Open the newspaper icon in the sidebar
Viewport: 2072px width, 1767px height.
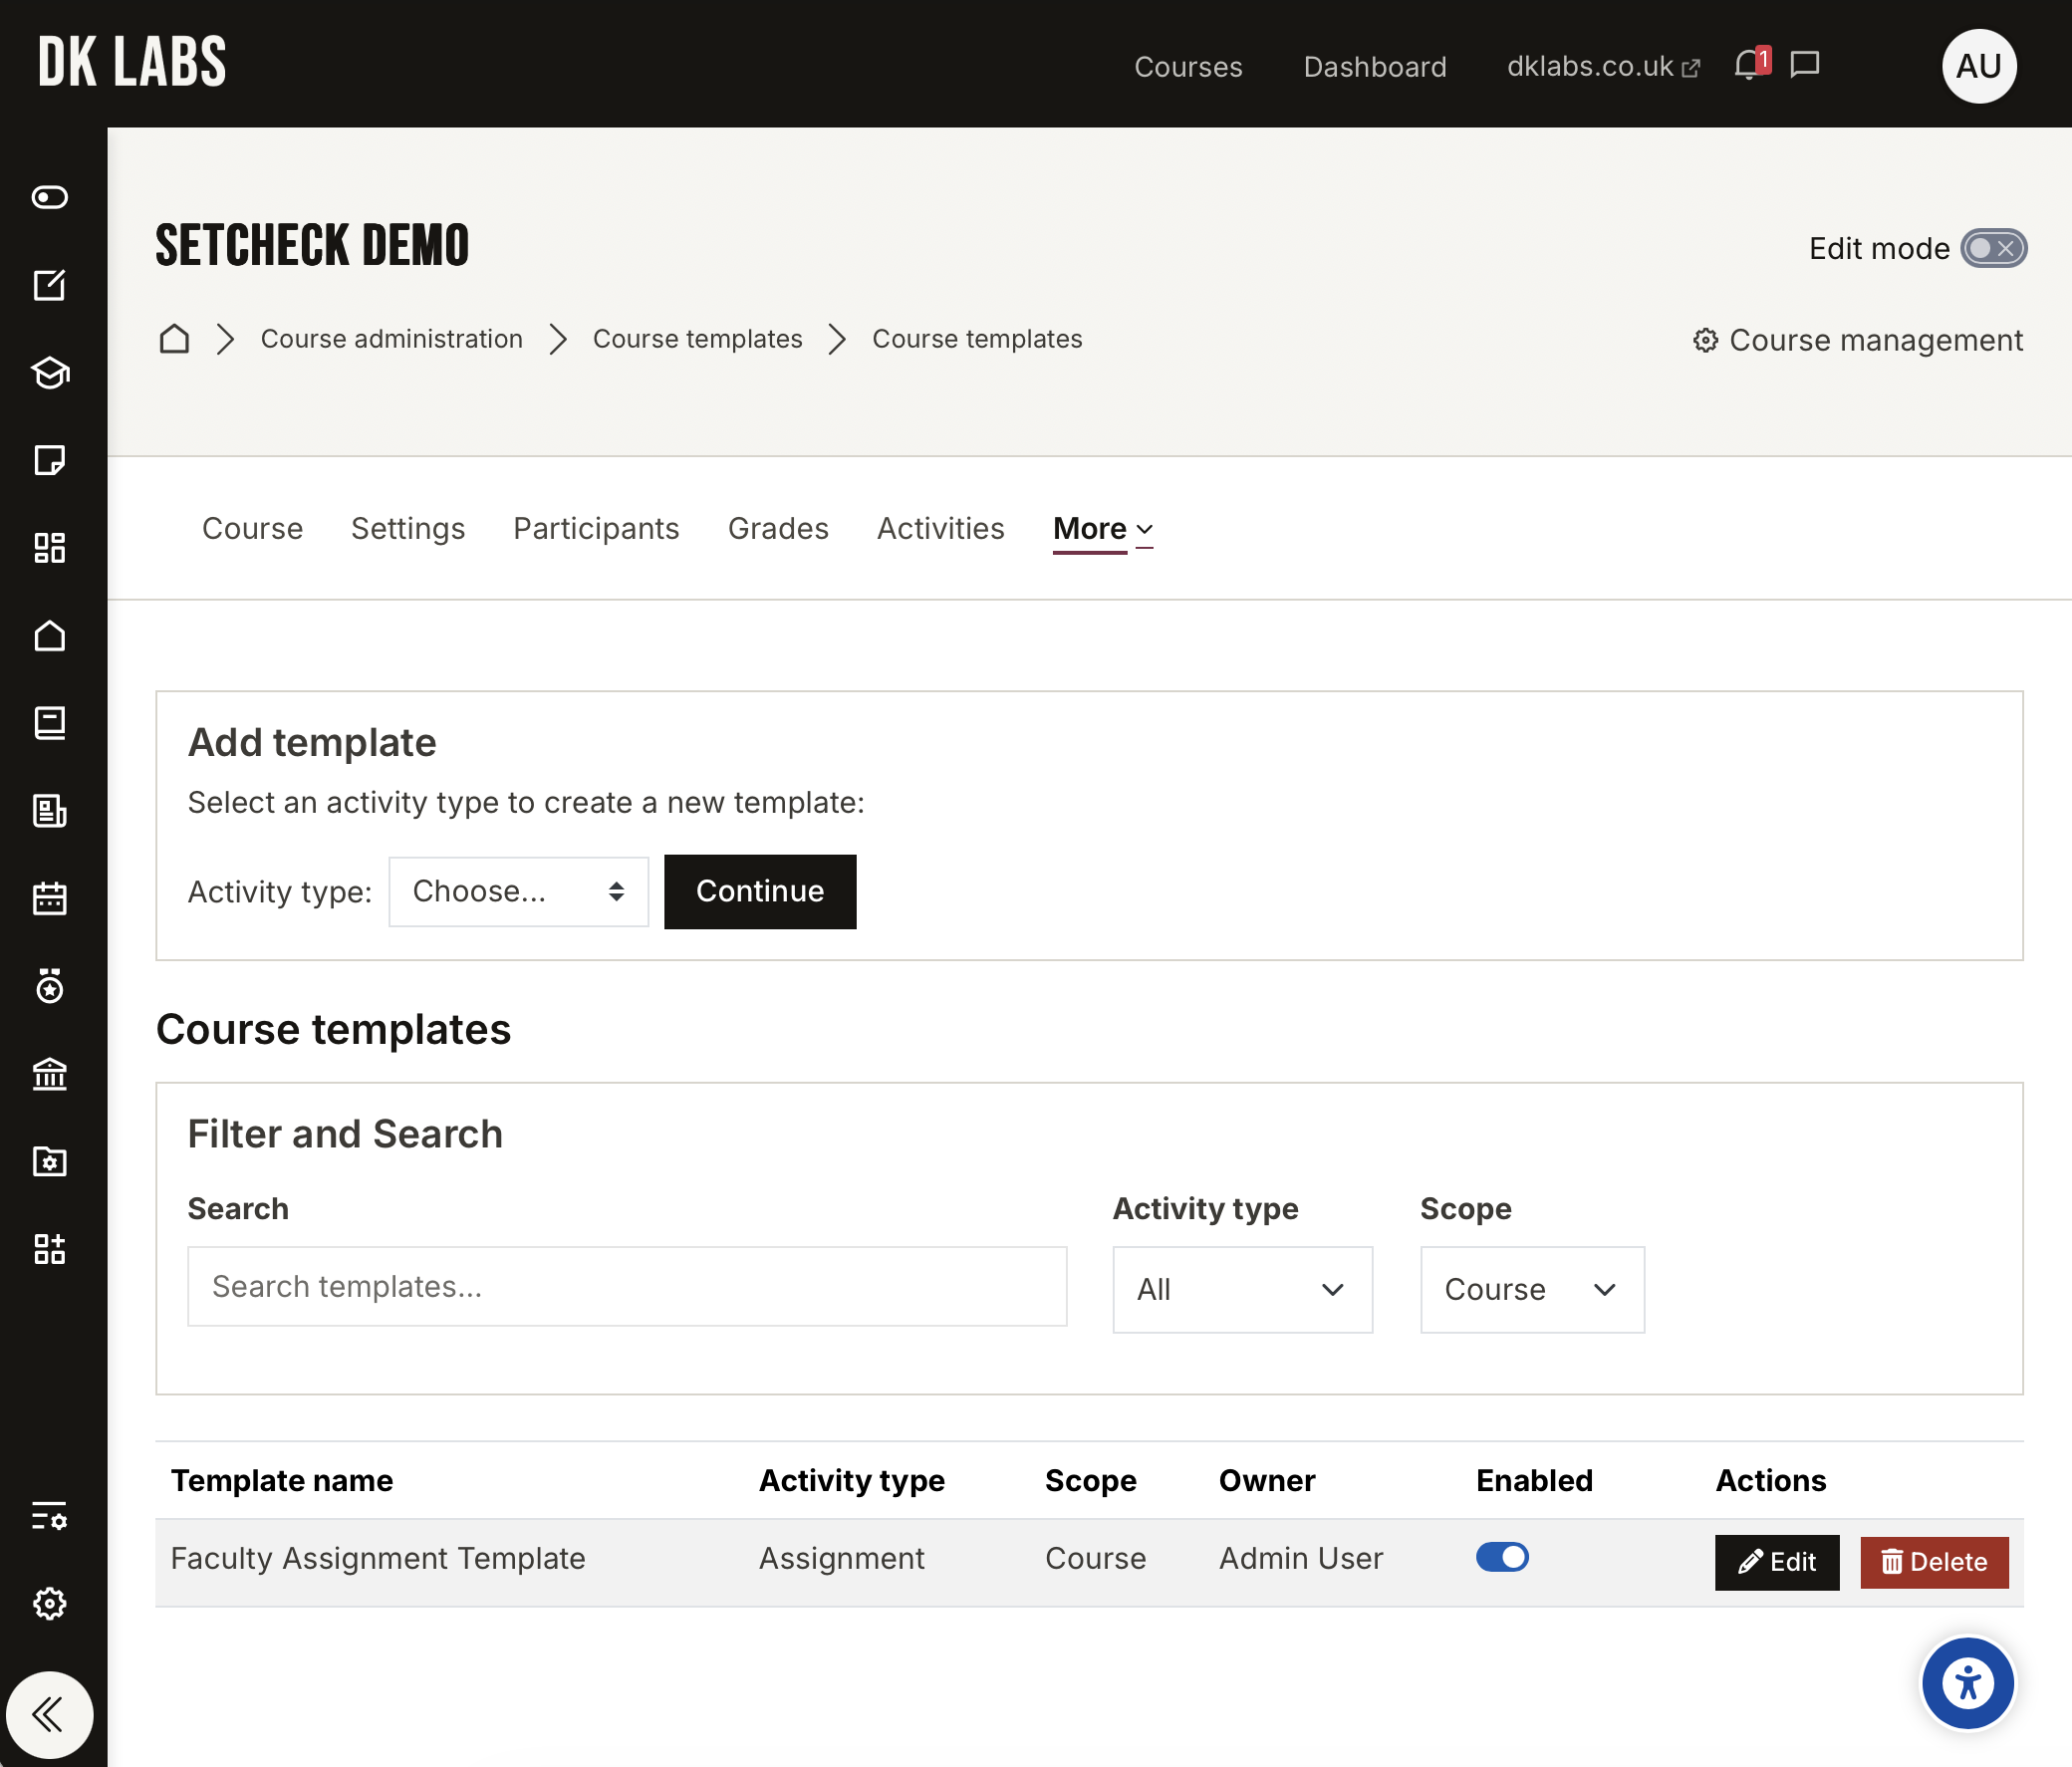point(50,811)
